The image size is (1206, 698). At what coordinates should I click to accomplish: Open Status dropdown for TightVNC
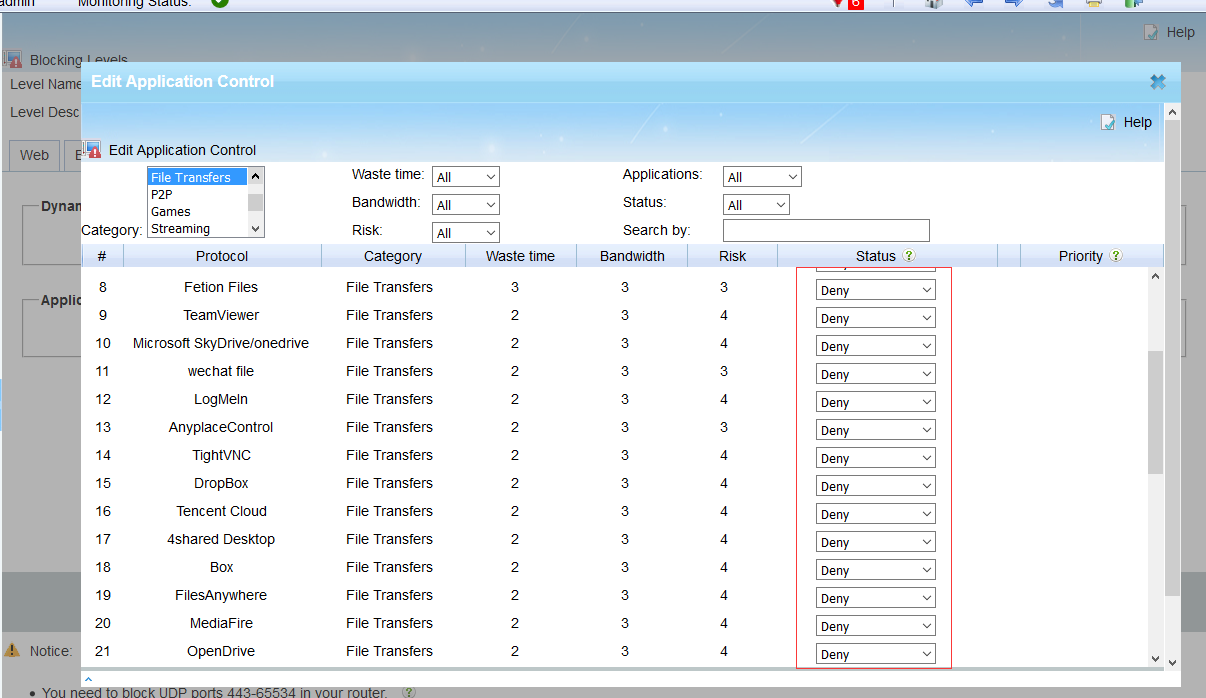(x=876, y=458)
